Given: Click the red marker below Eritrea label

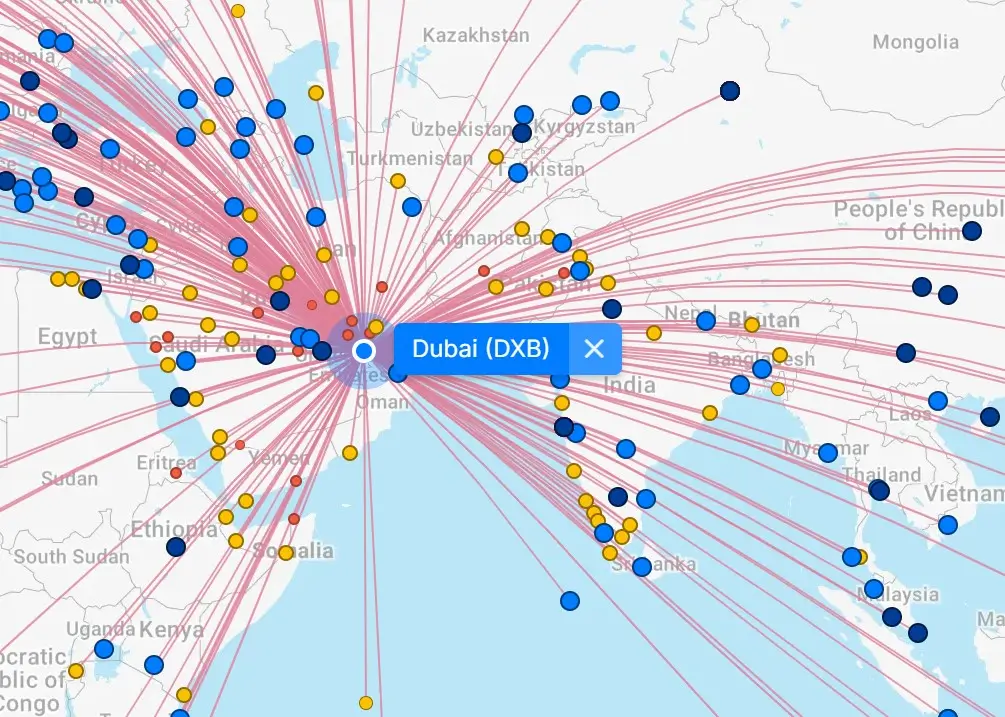Looking at the screenshot, I should click(x=176, y=473).
